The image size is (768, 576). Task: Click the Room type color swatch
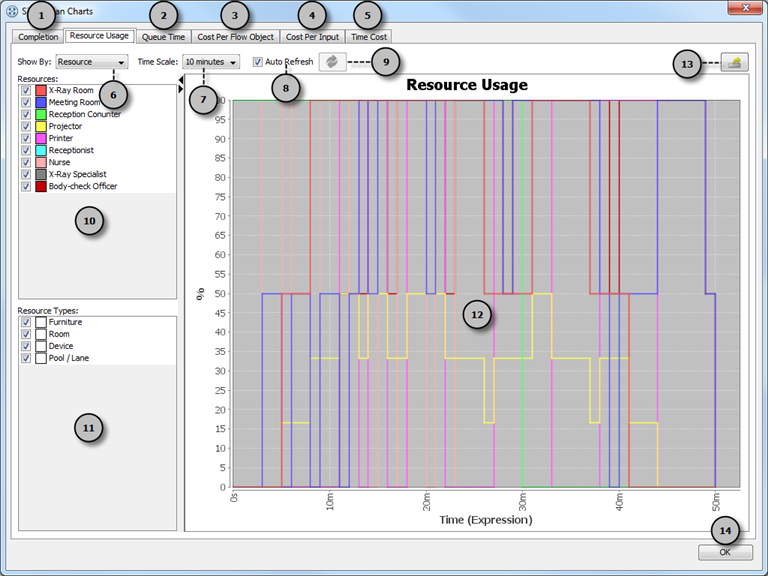(x=41, y=334)
